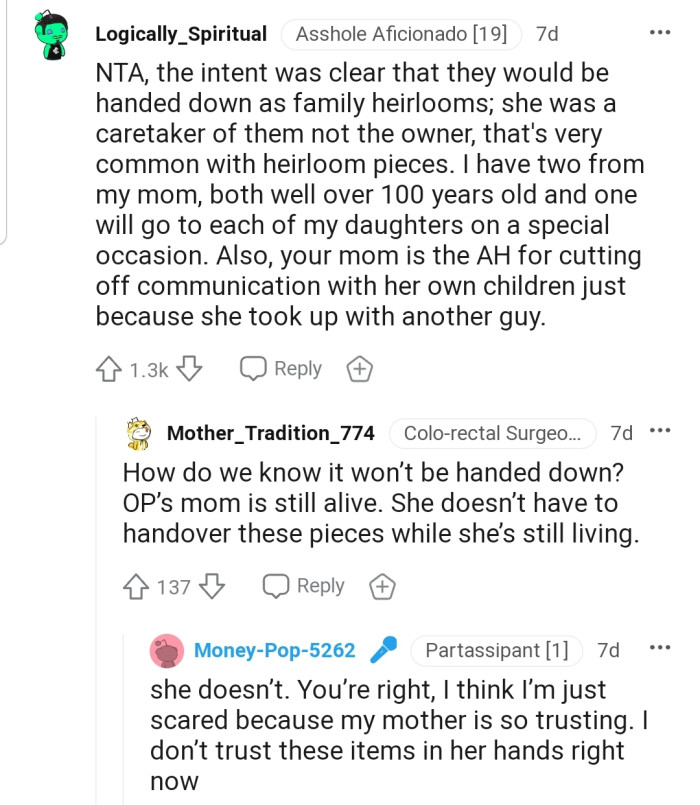Click the Colo-rectal Surgeo... flair

click(493, 433)
